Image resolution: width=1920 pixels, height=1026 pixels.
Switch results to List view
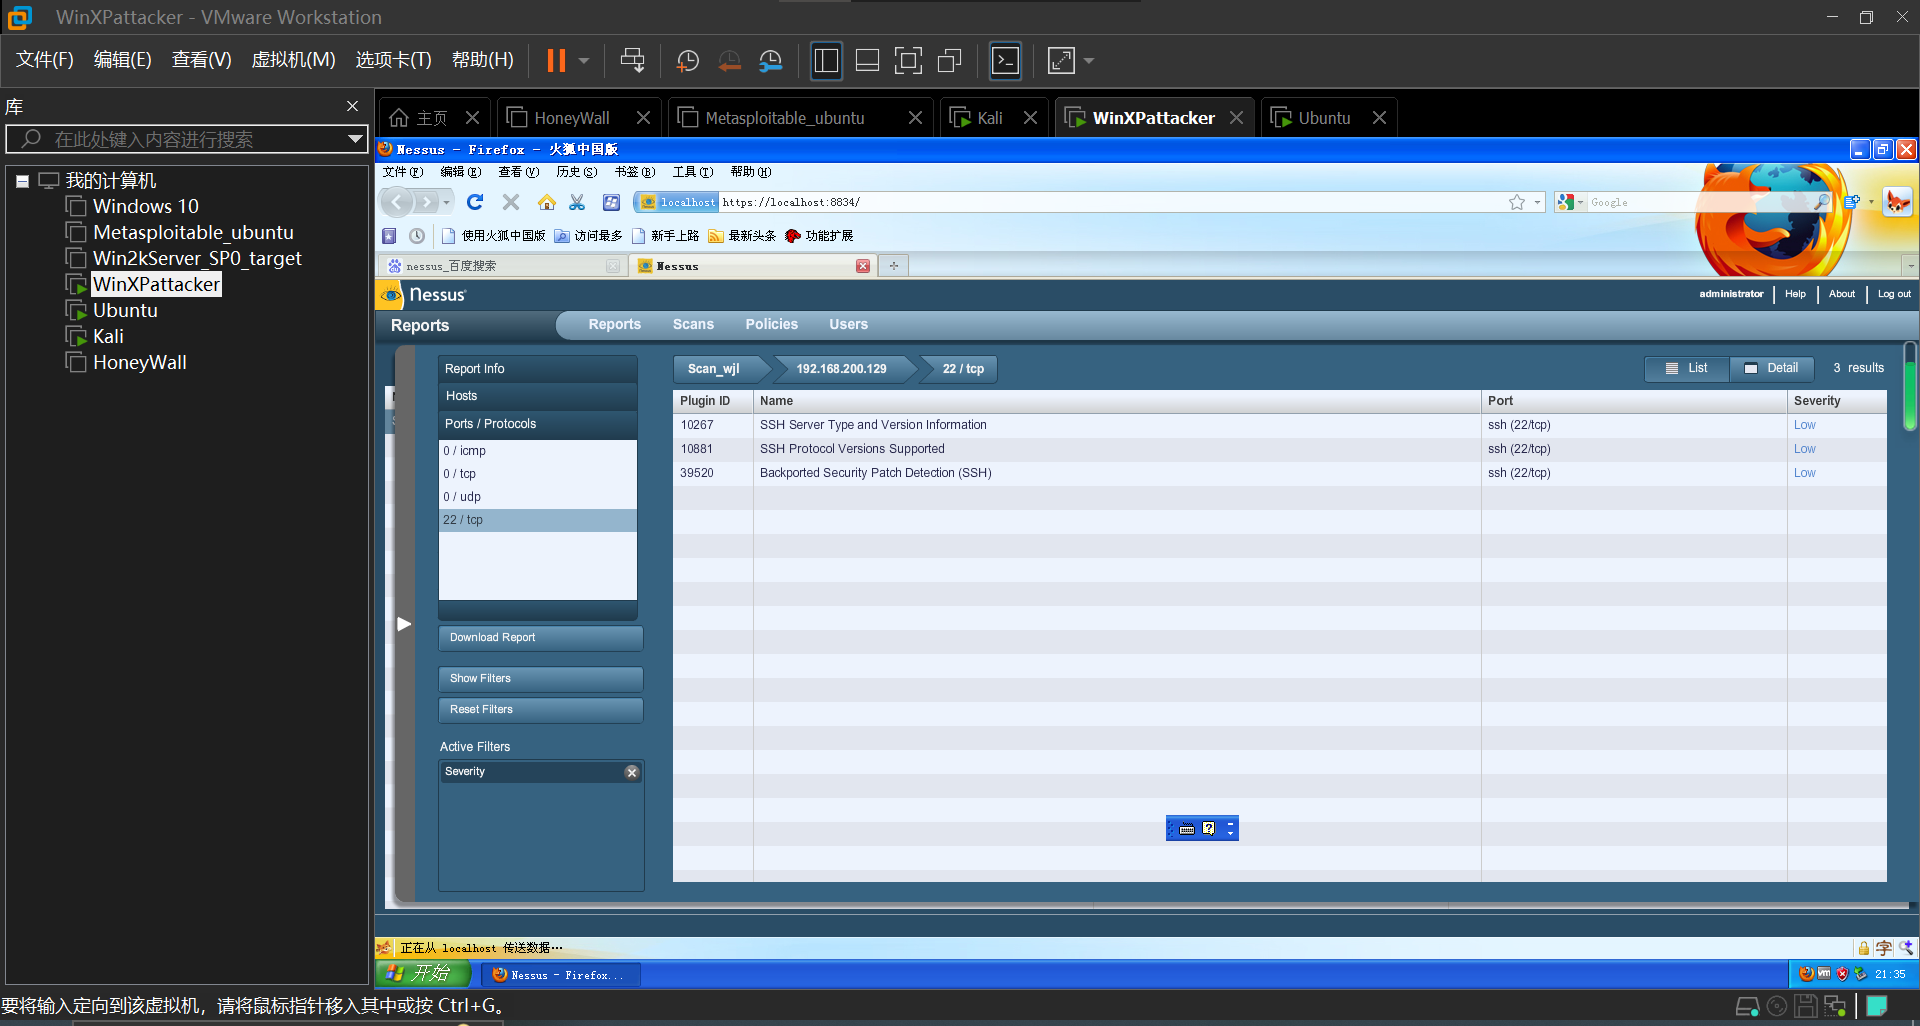tap(1687, 368)
